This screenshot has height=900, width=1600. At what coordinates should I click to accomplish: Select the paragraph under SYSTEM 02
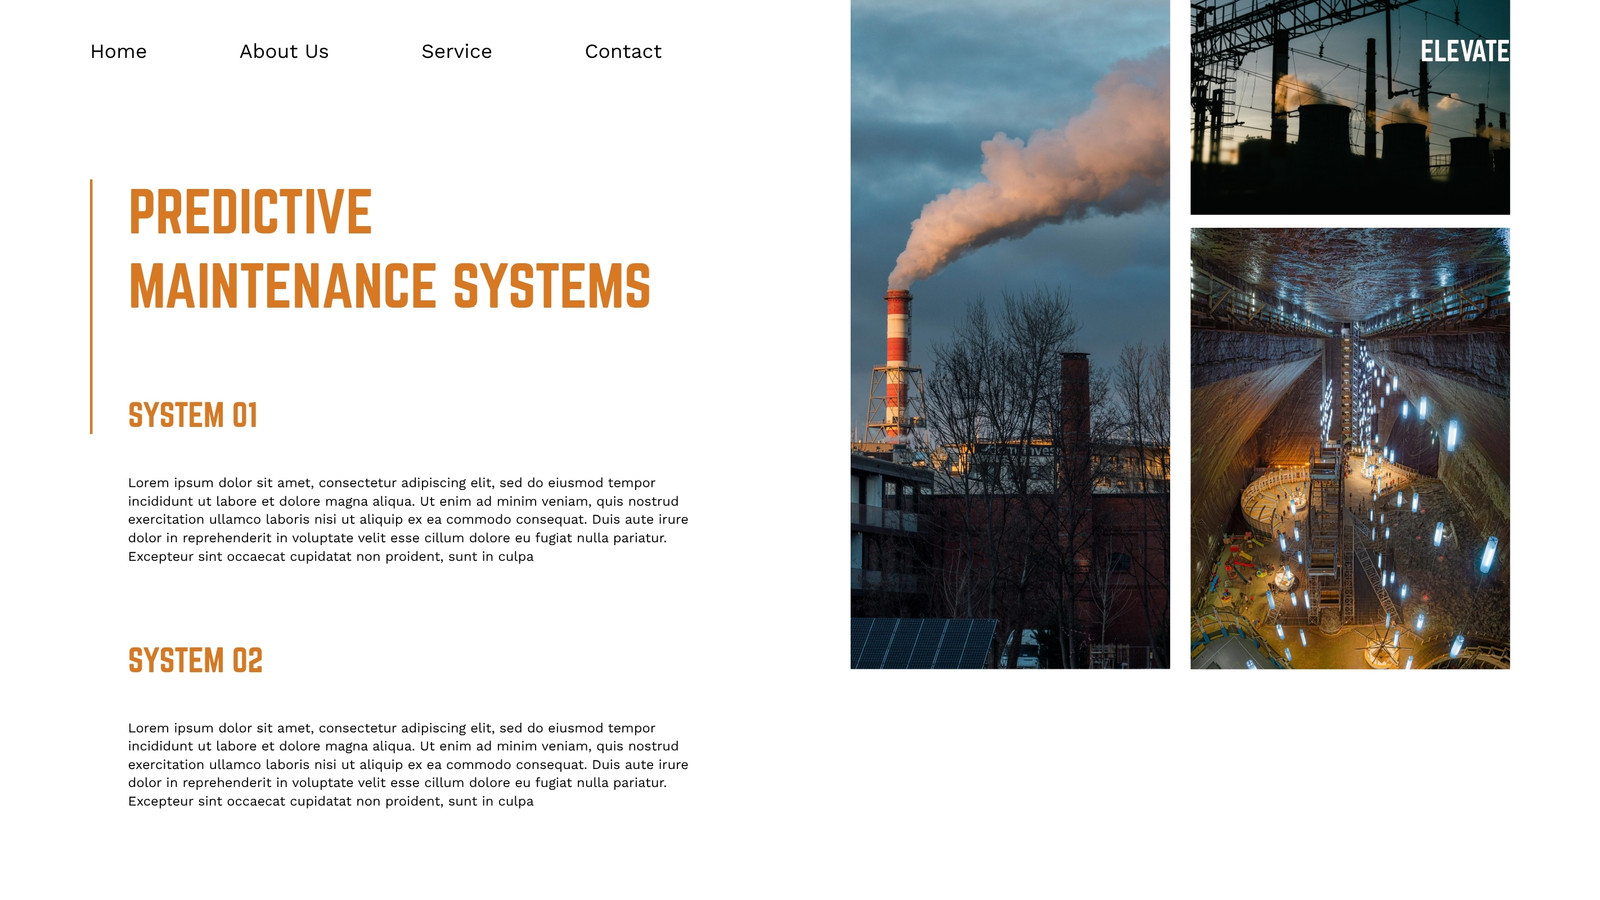tap(408, 764)
